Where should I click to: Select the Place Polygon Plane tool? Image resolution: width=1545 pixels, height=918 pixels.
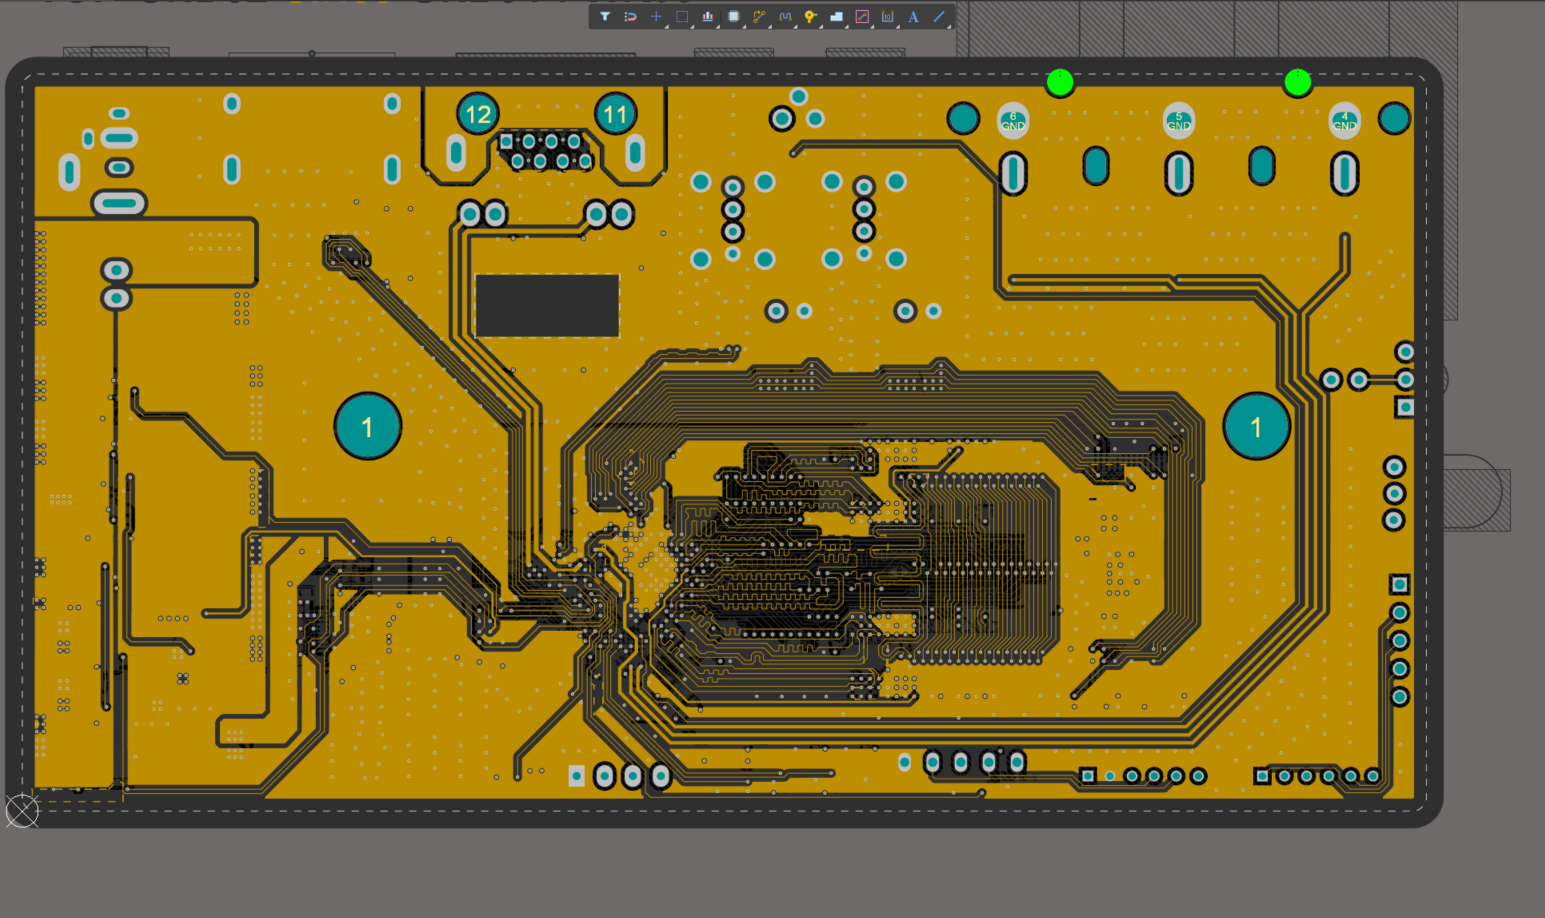[x=836, y=17]
